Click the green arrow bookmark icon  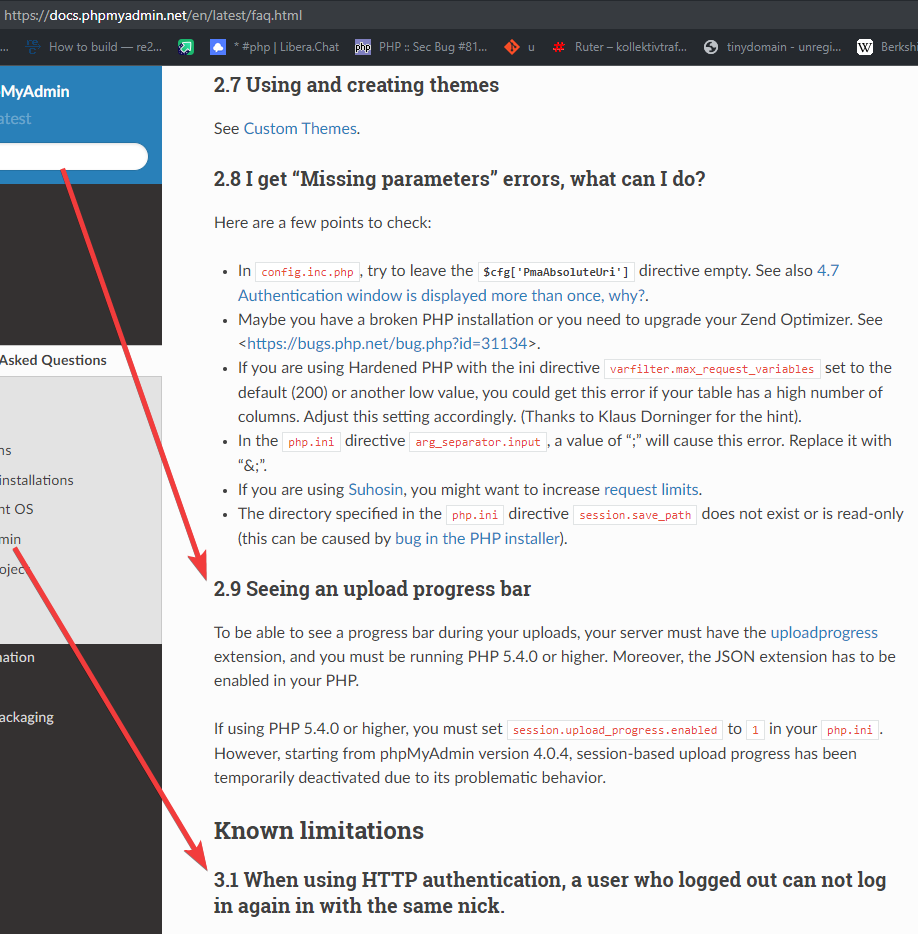pos(185,45)
